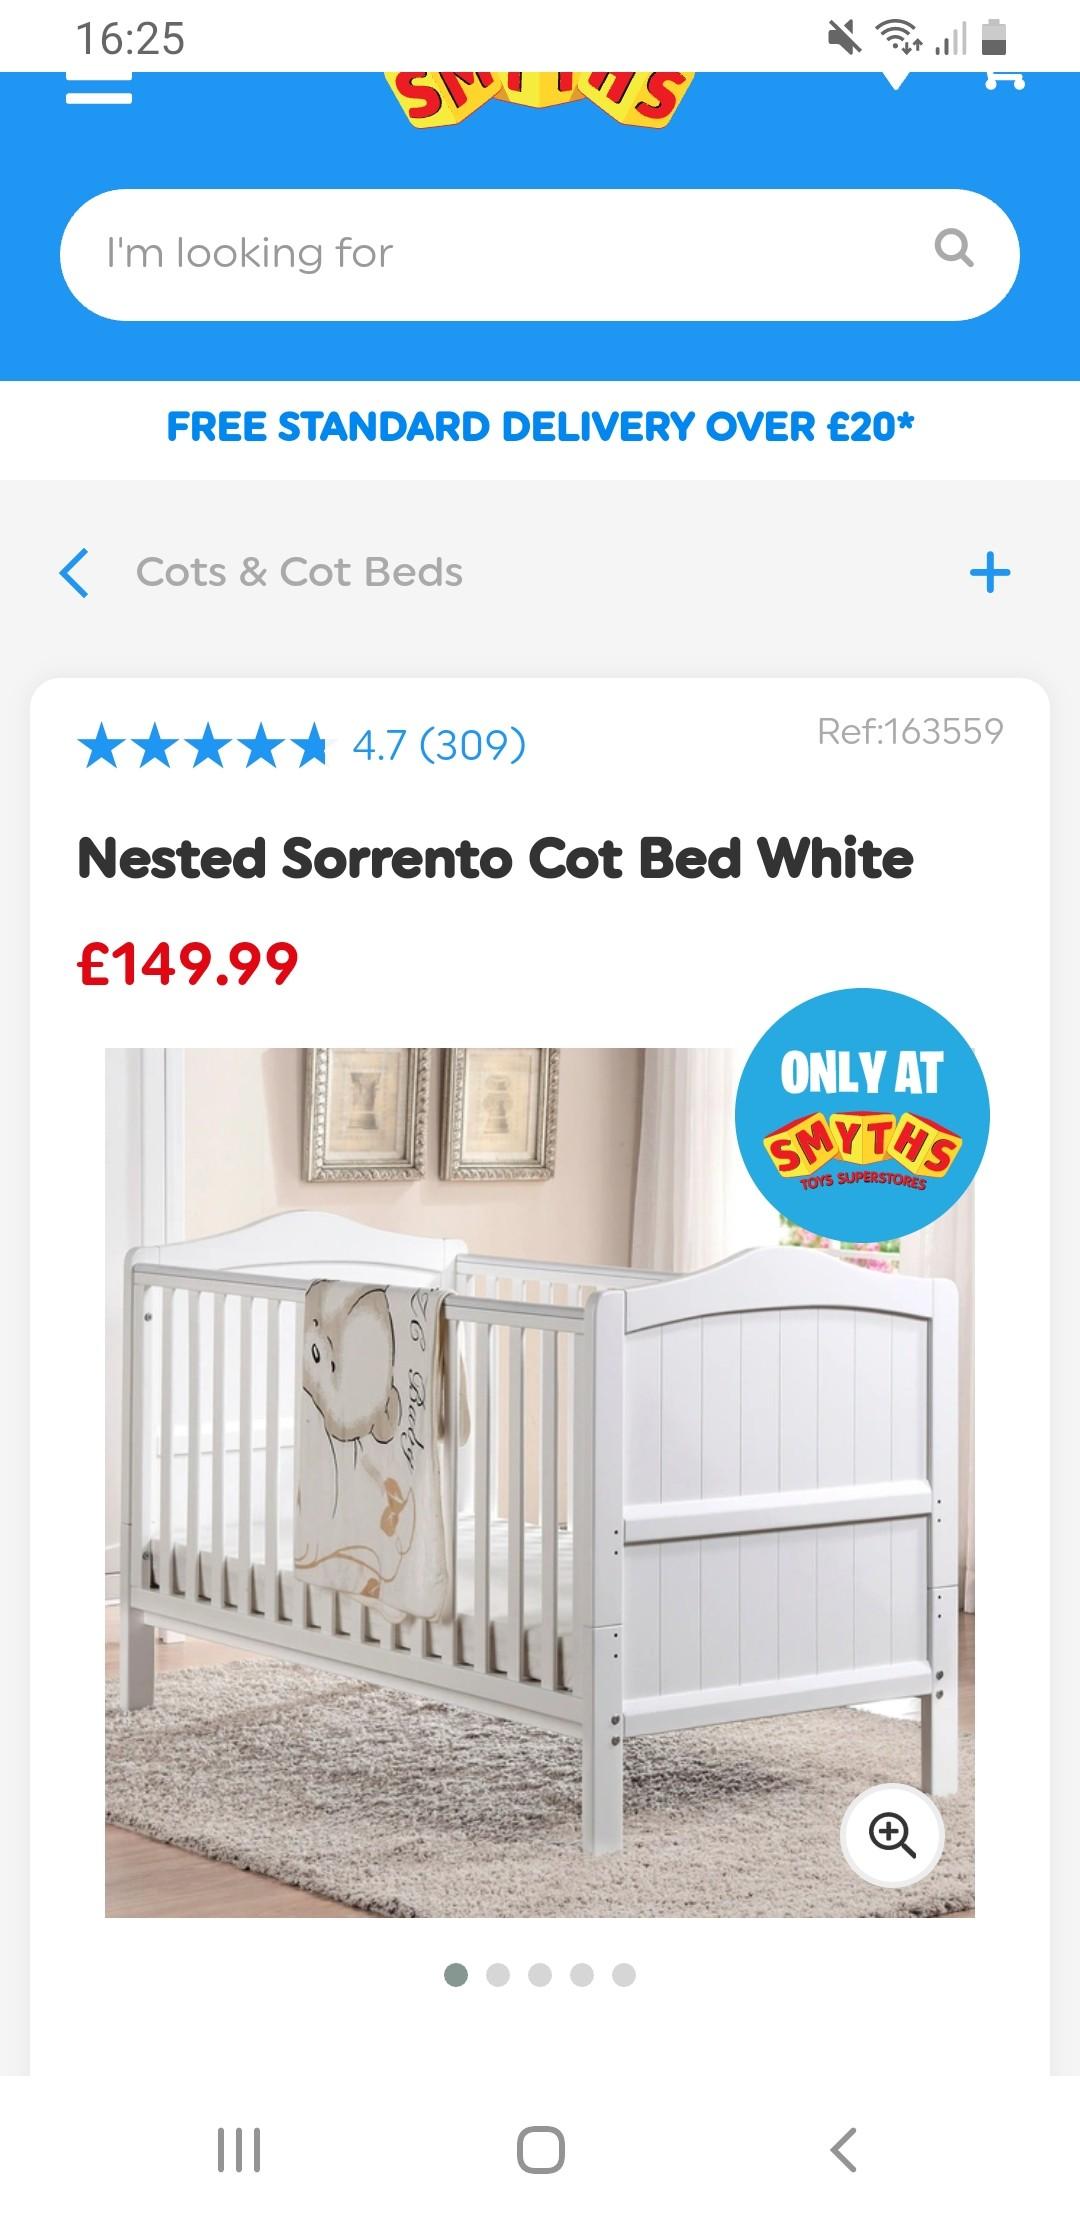Tap the search magnifier icon

tap(953, 247)
